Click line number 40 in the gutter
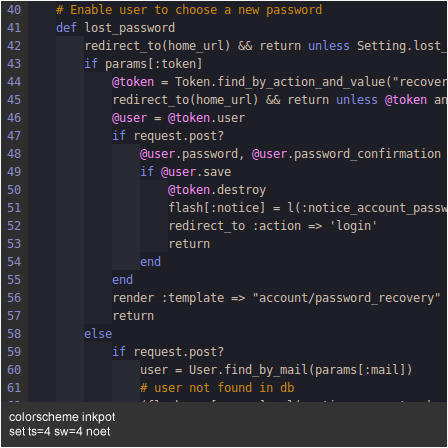Image resolution: width=448 pixels, height=448 pixels. (x=14, y=10)
